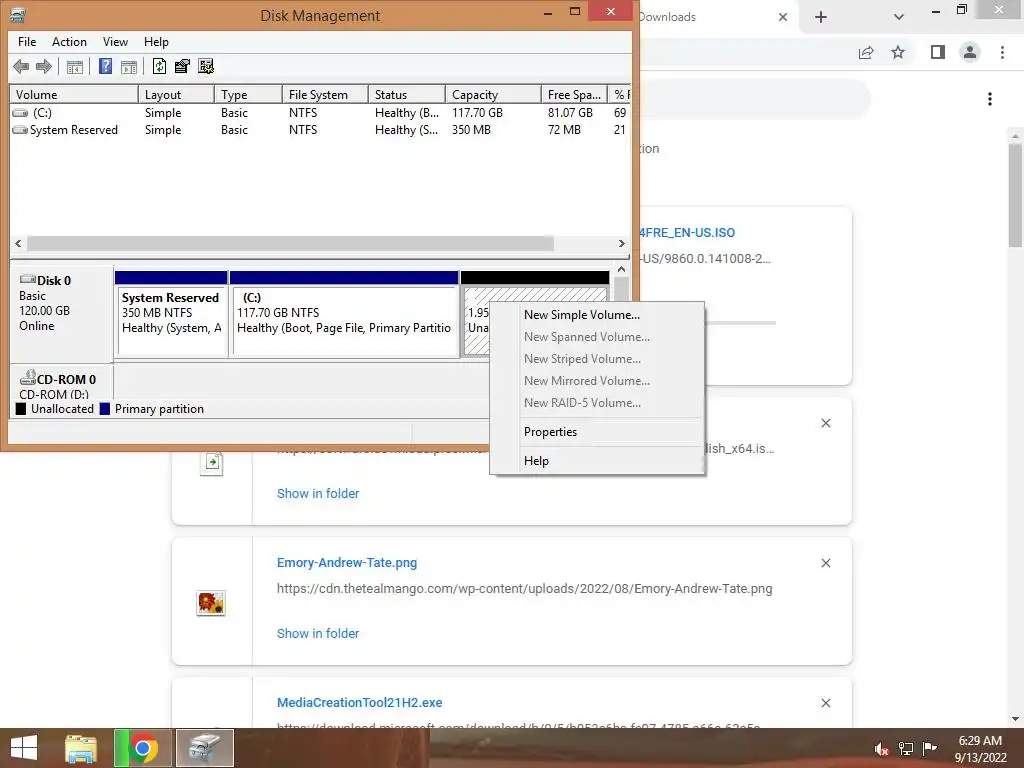This screenshot has width=1024, height=768.
Task: Open Chrome three-dot main menu
Action: tap(1002, 52)
